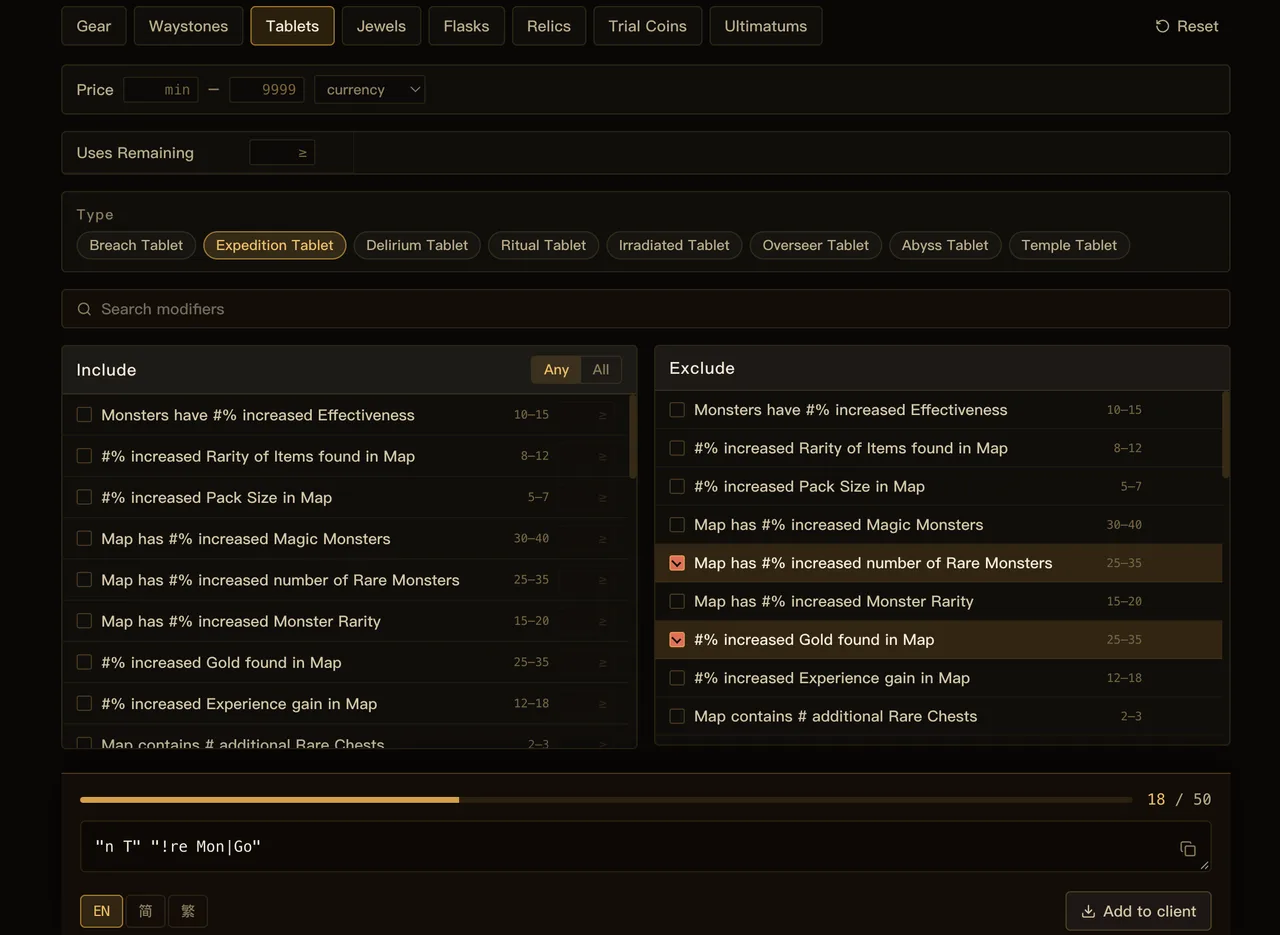The height and width of the screenshot is (935, 1280).
Task: Select the Irradiated Tablet type
Action: tap(674, 245)
